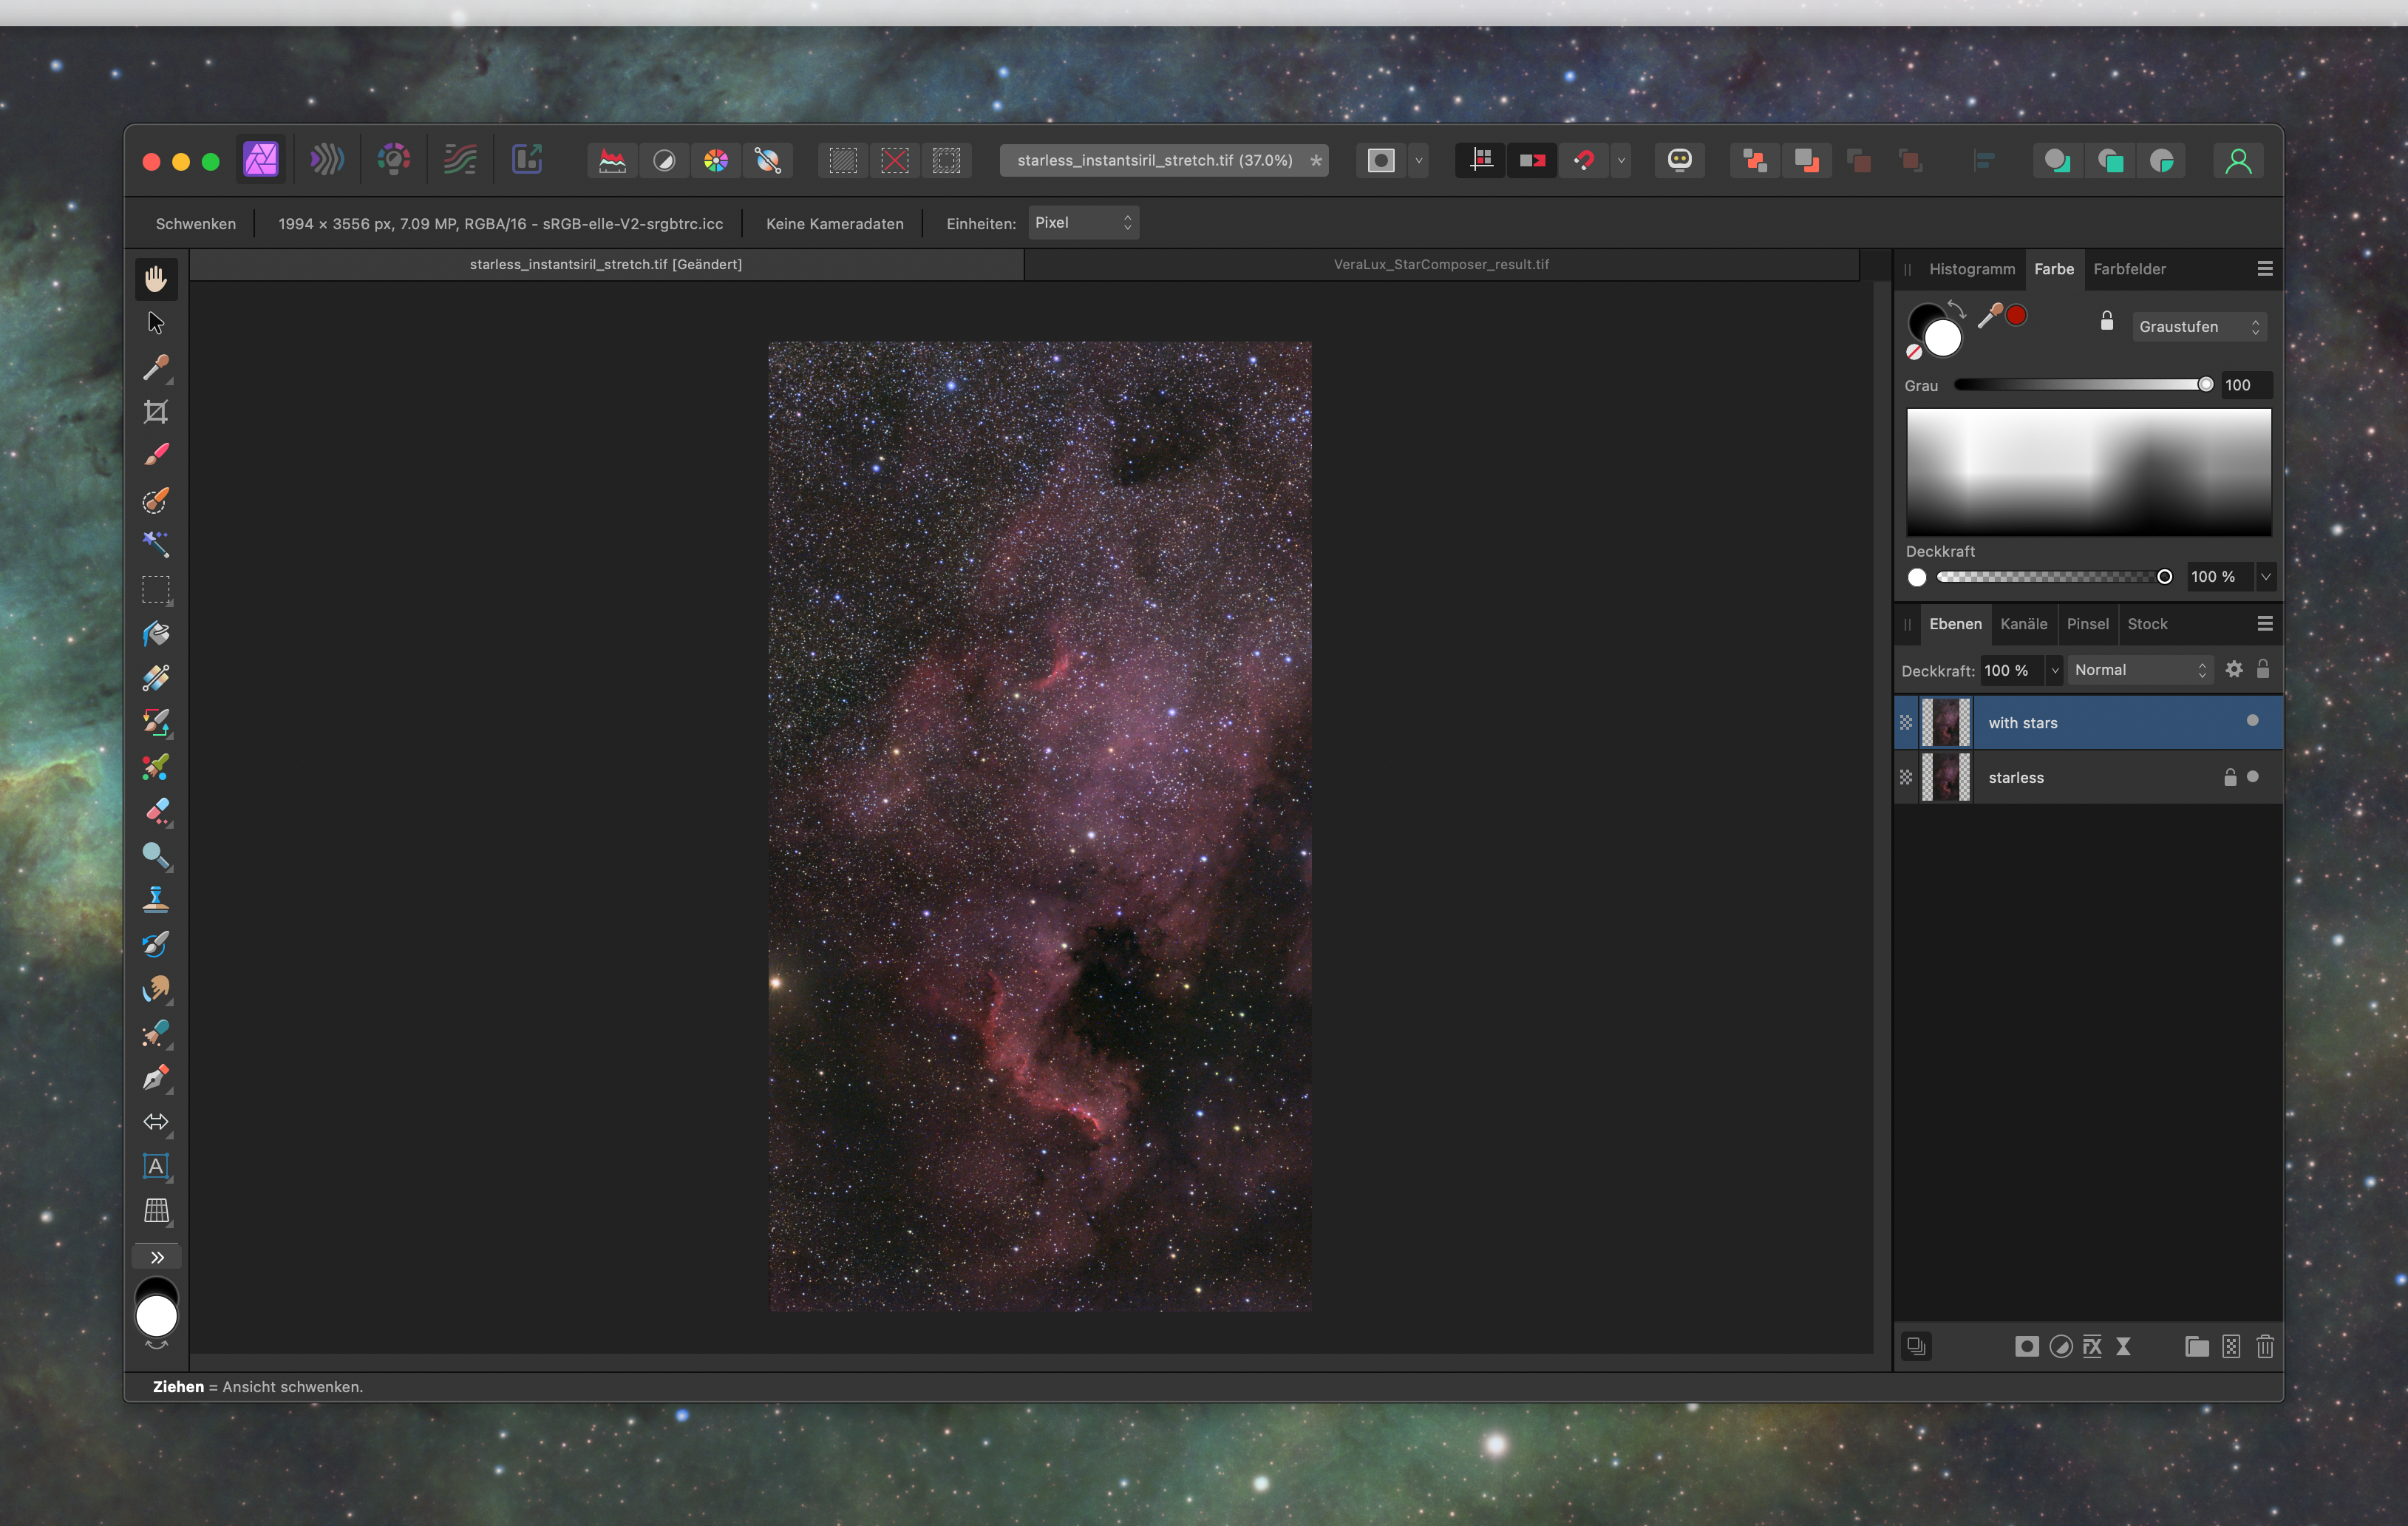The image size is (2408, 1526).
Task: Add a mask layer from layers panel
Action: pyautogui.click(x=2026, y=1347)
